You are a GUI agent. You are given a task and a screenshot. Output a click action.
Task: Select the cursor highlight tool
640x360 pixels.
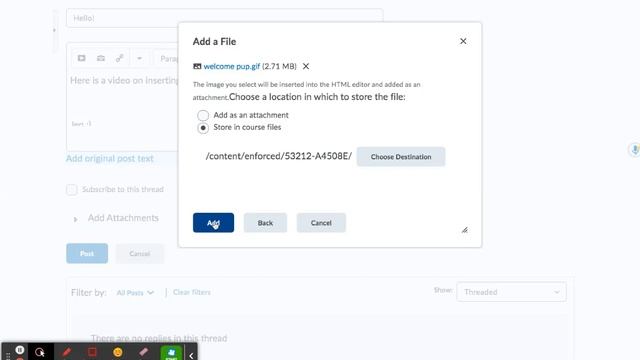40,352
